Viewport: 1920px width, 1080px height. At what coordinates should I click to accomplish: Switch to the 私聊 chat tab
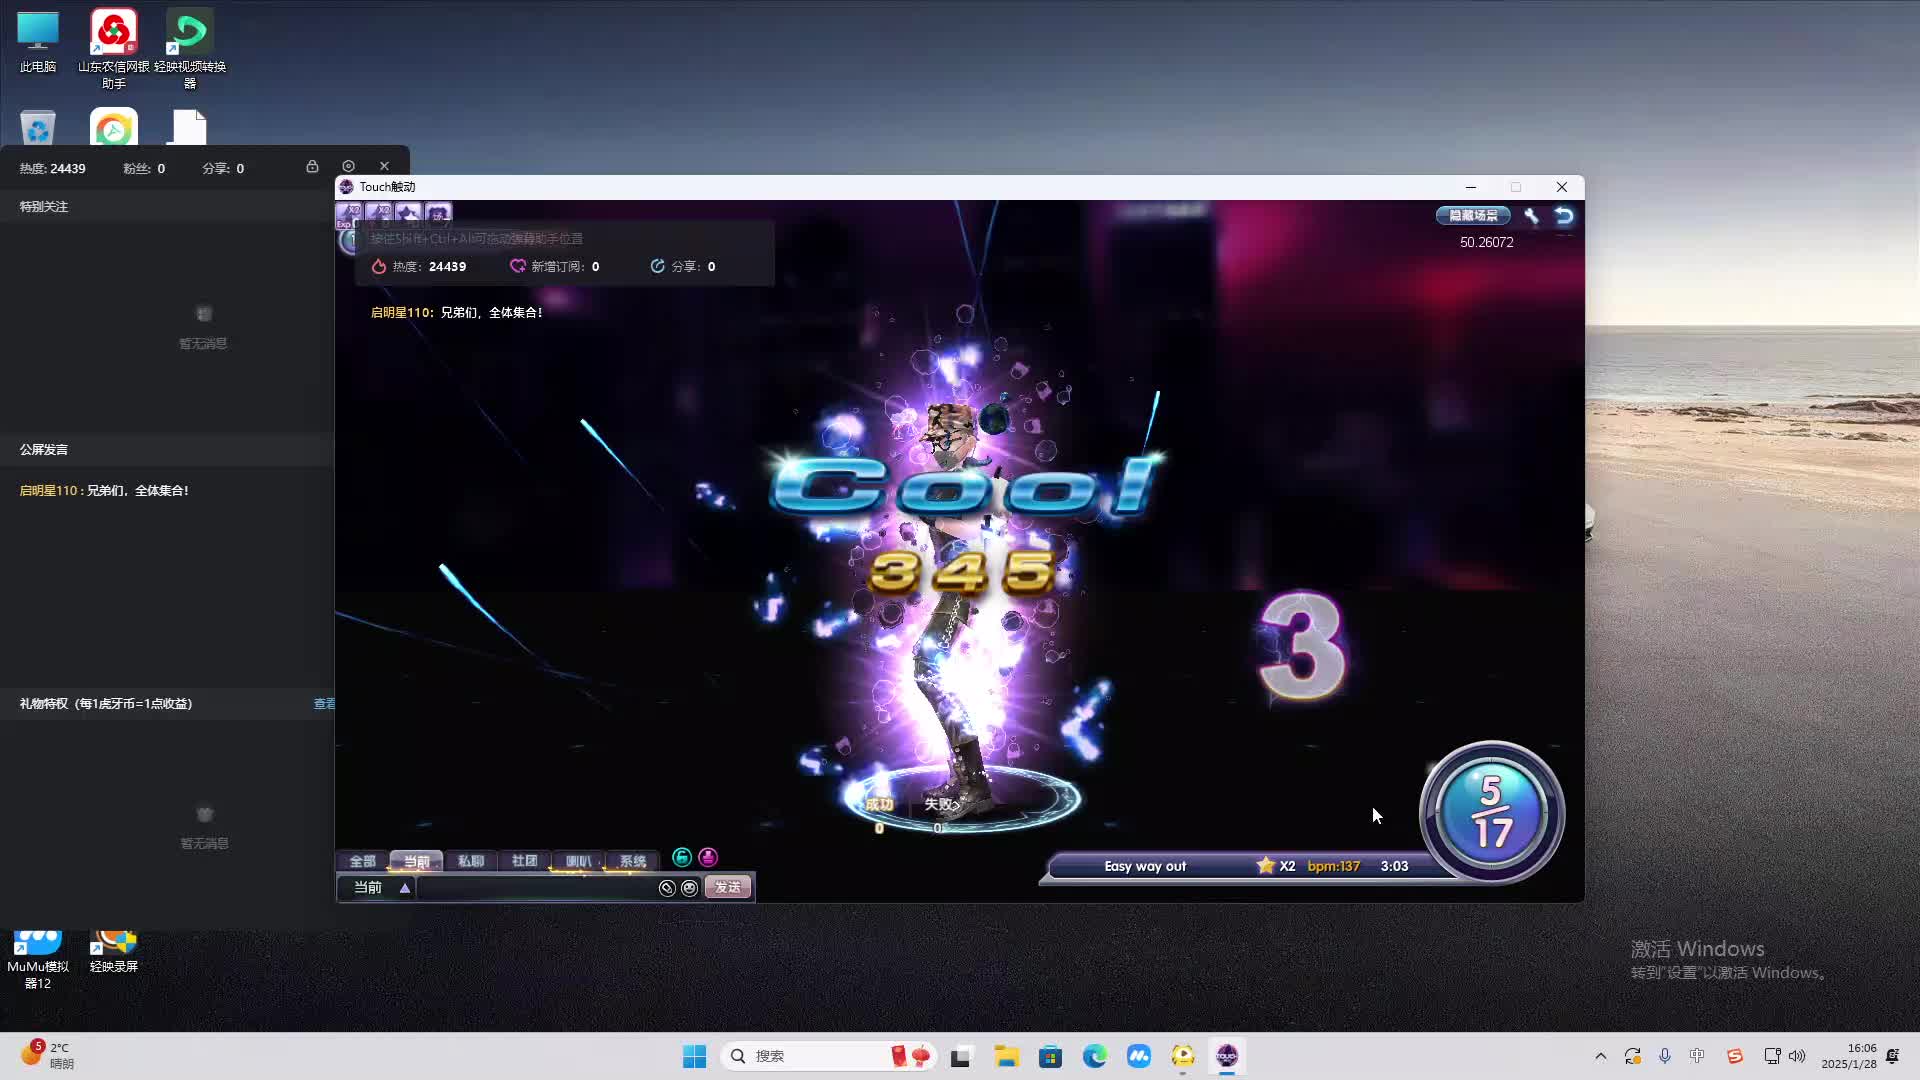click(470, 861)
